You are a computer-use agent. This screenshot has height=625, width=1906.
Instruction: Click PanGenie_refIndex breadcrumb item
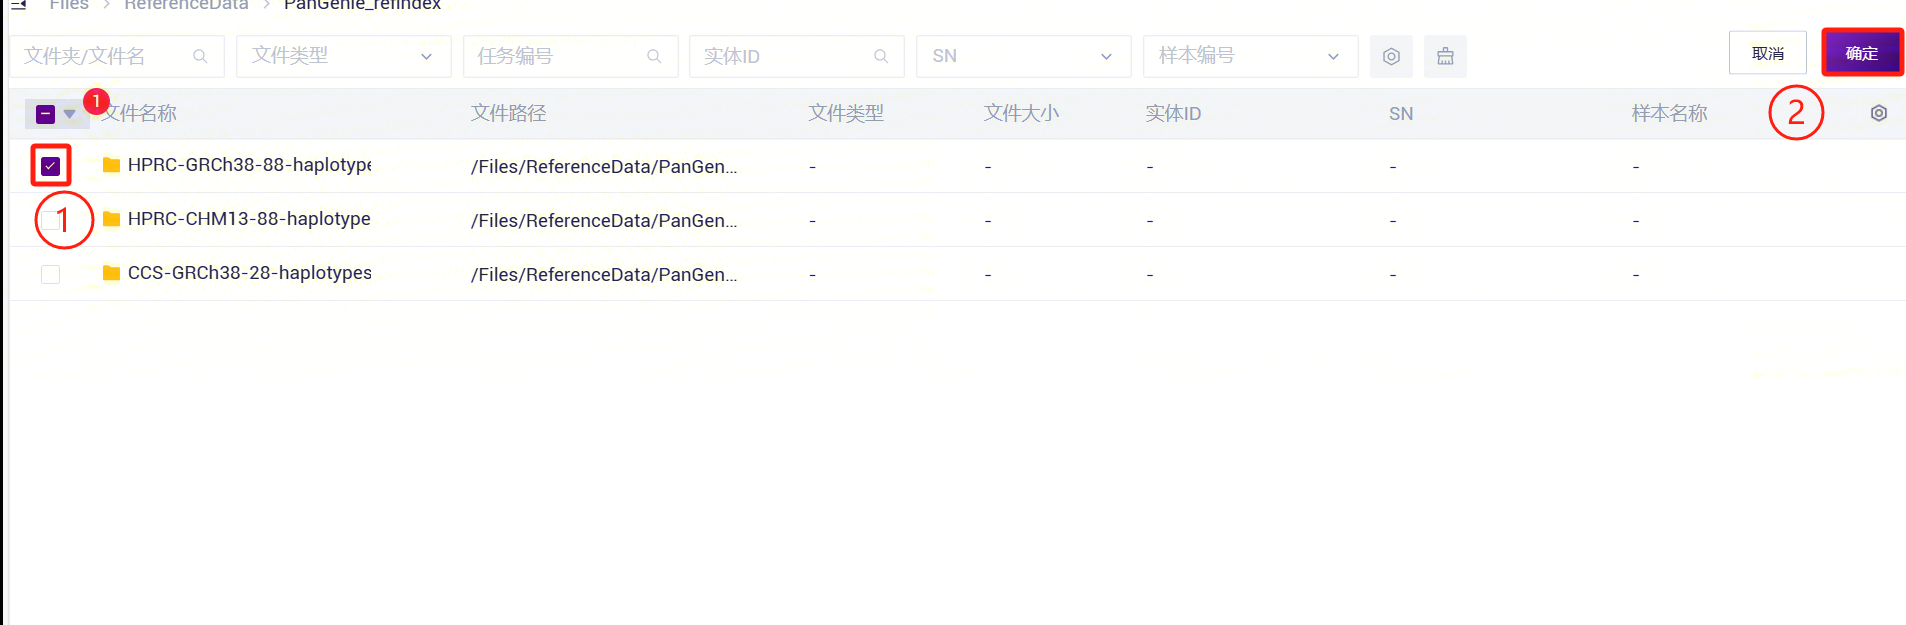362,5
